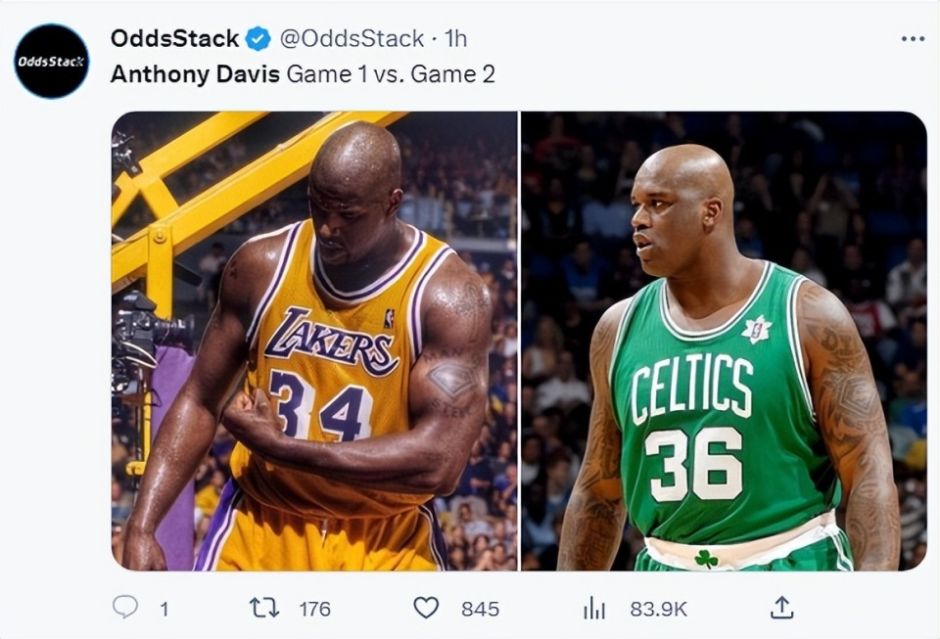Screen dimensions: 940x639
Task: Click the share upload arrow icon
Action: (x=782, y=607)
